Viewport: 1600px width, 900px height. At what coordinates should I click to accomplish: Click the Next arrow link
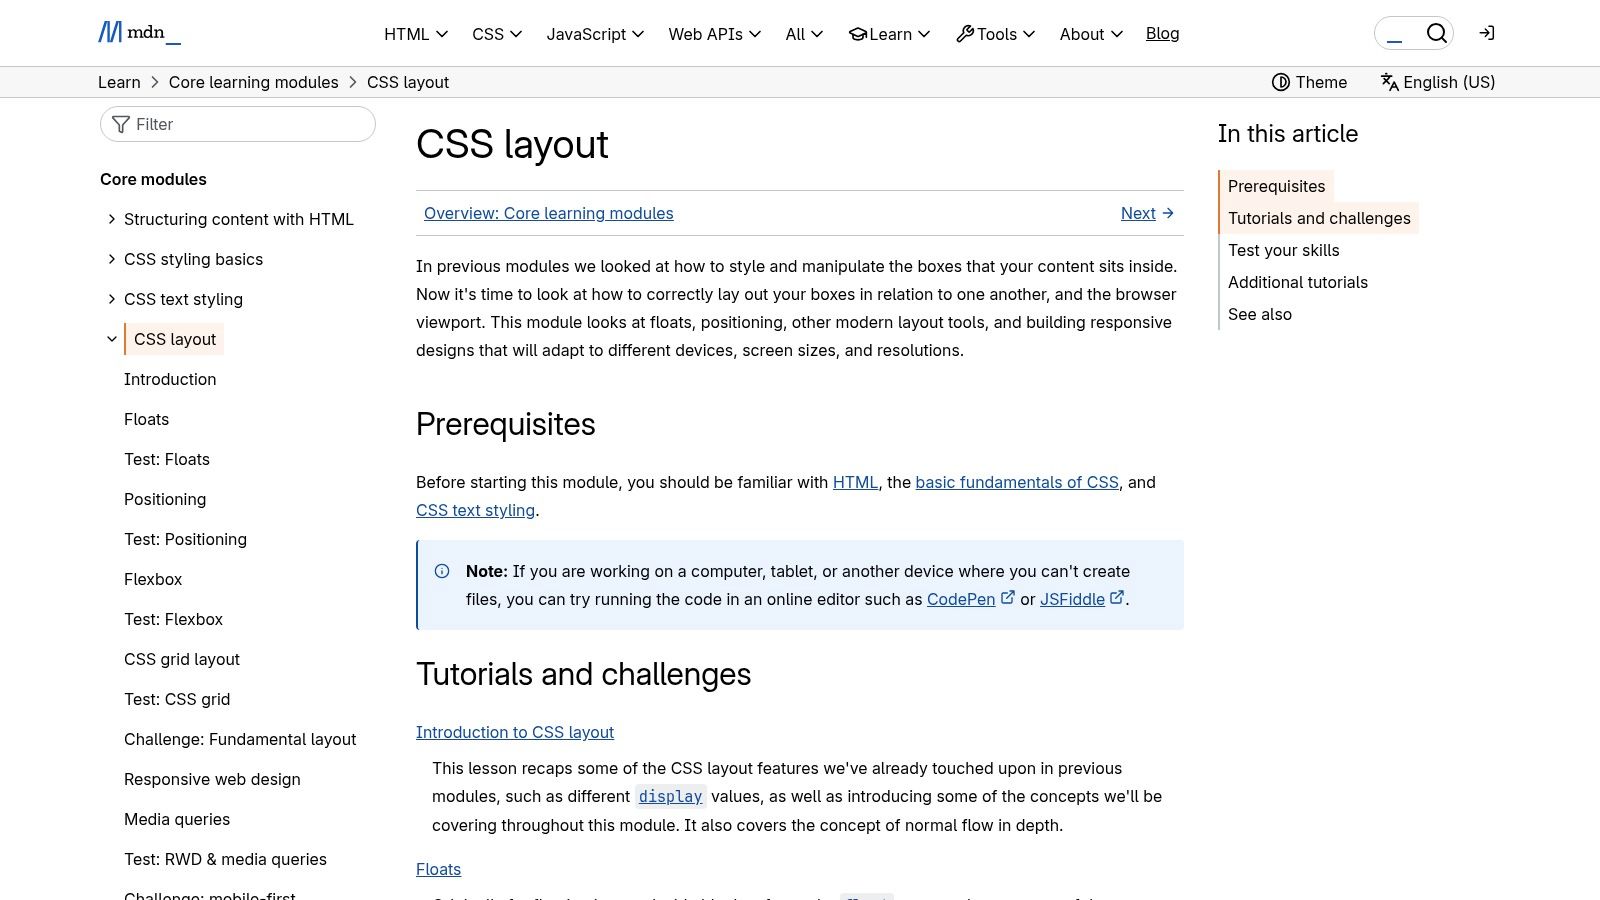tap(1146, 213)
